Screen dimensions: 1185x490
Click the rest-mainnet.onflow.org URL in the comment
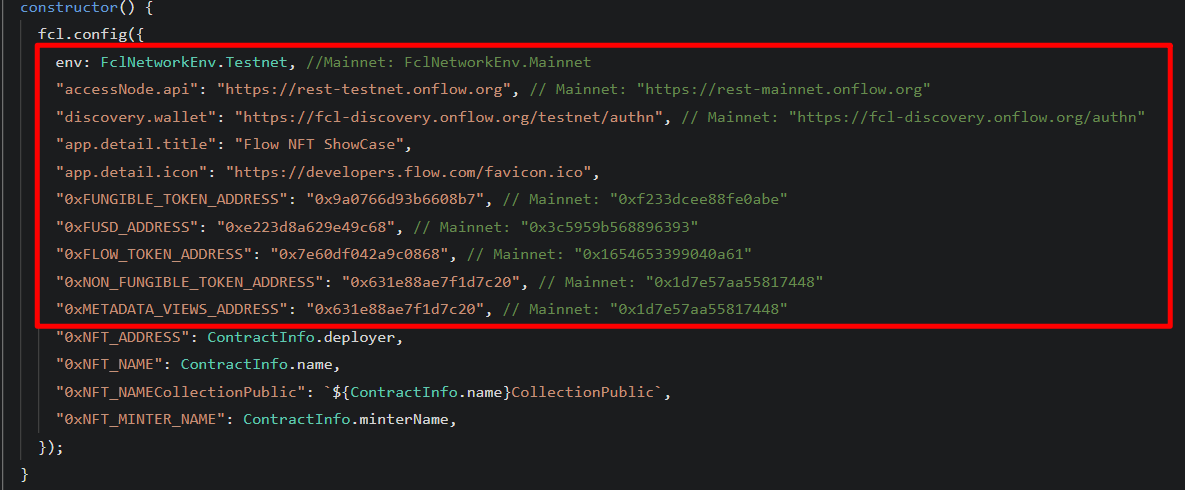(783, 89)
